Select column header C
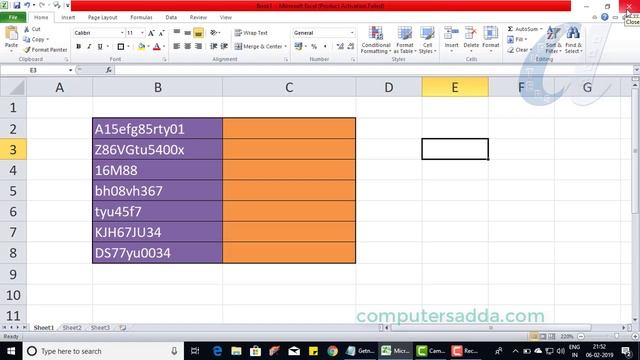This screenshot has height=360, width=640. tap(289, 87)
